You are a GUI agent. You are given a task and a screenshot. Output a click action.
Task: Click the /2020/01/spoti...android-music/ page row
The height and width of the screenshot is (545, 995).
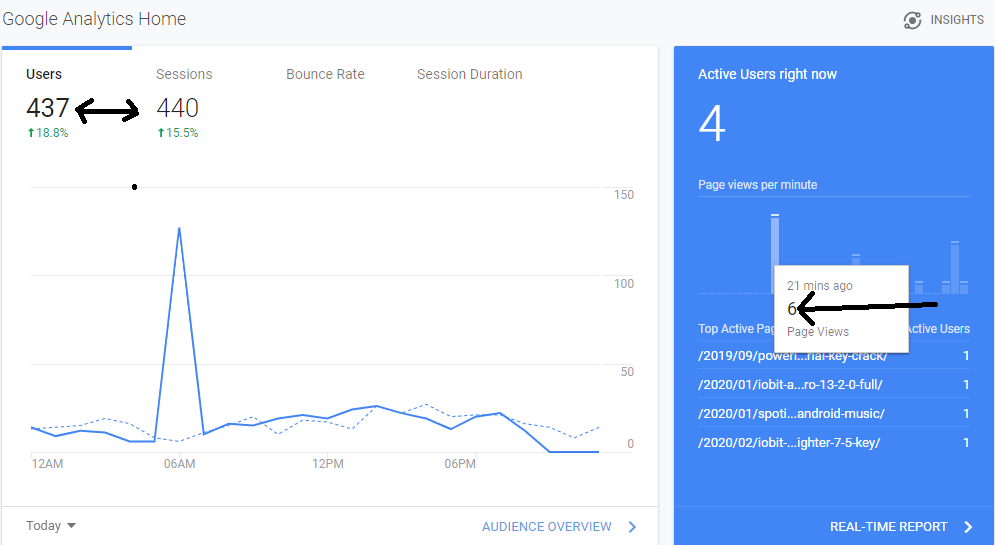834,414
